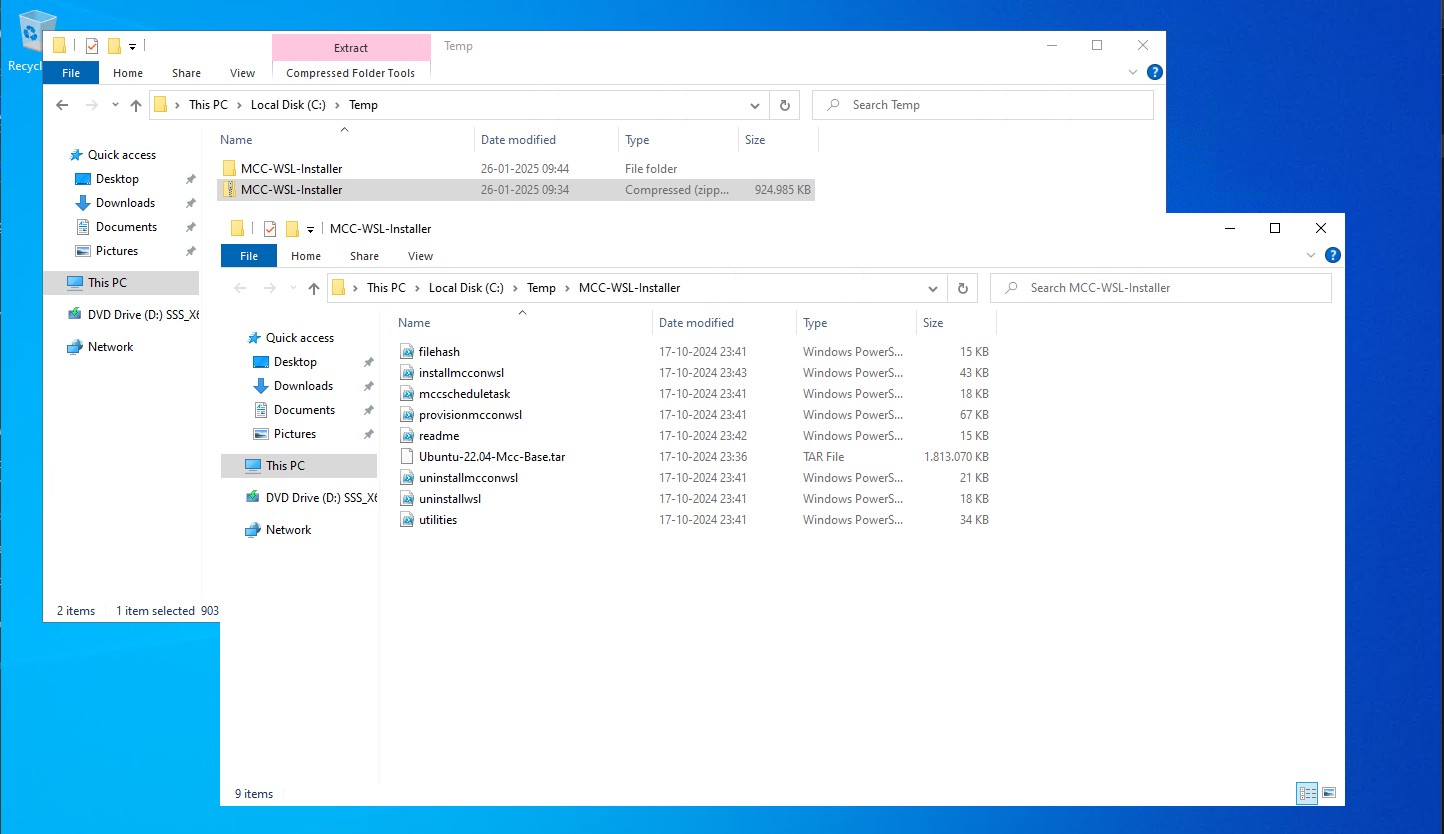The image size is (1444, 834).
Task: Open Network in MCC-WSL-Installer window sidebar
Action: (x=288, y=530)
